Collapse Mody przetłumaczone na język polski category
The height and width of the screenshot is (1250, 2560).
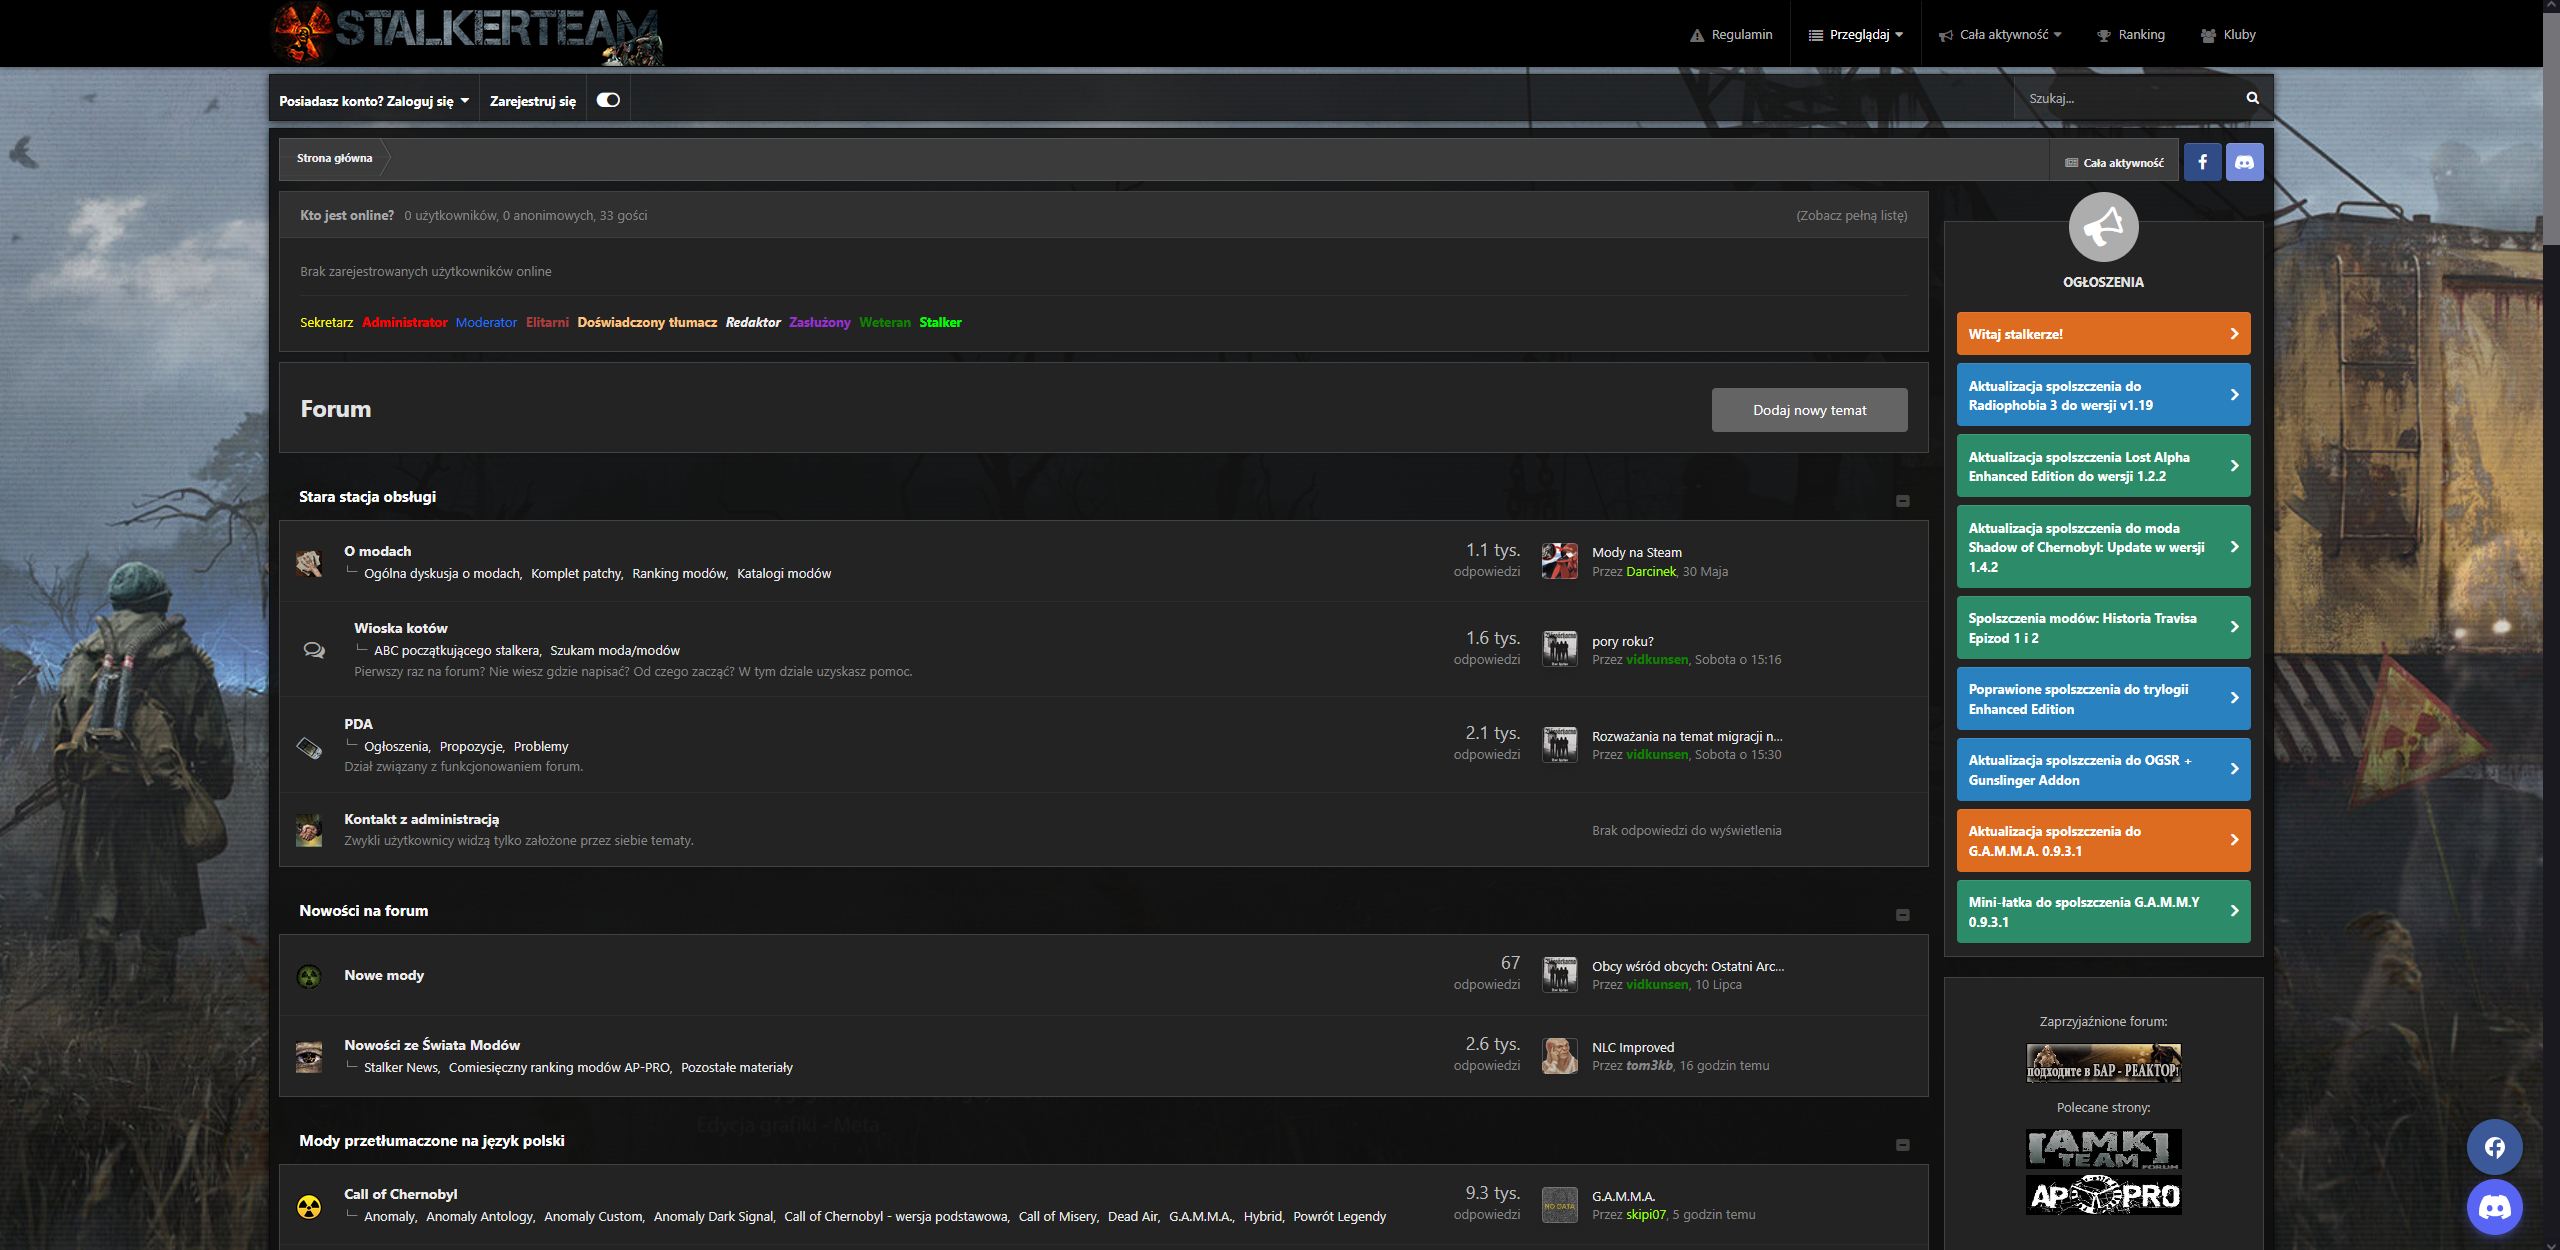pos(1902,1145)
